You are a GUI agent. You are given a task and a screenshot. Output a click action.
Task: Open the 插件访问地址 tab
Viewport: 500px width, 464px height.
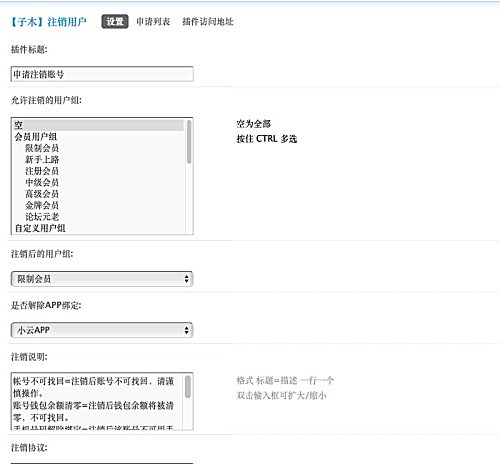click(208, 22)
